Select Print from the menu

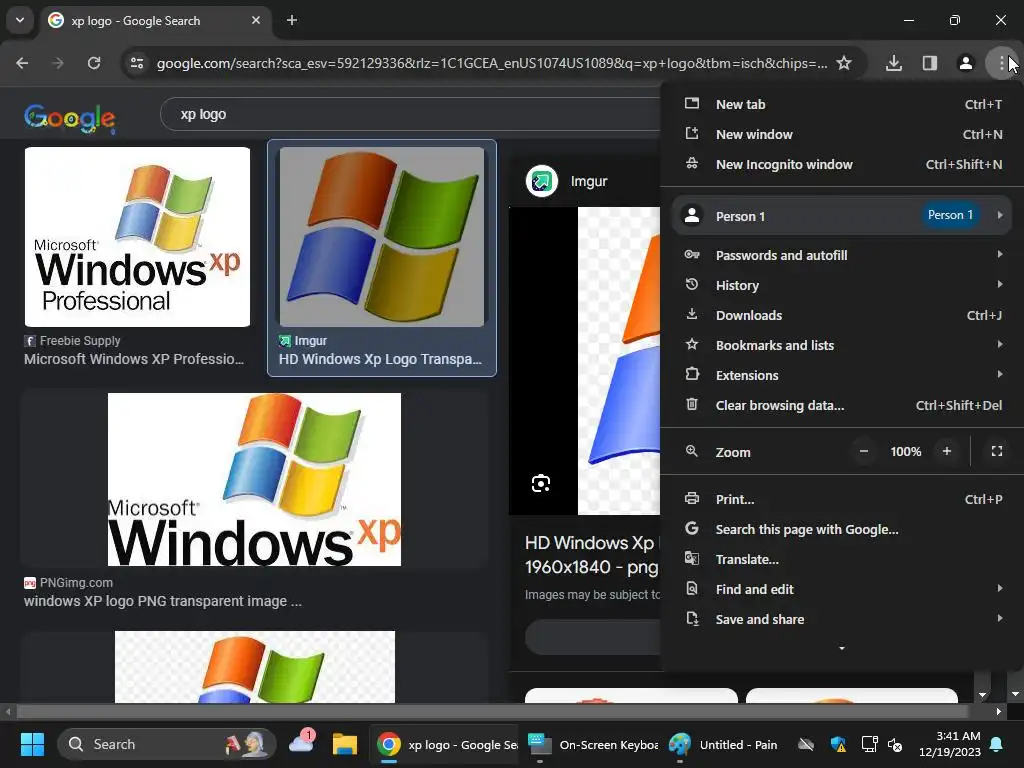click(842, 500)
